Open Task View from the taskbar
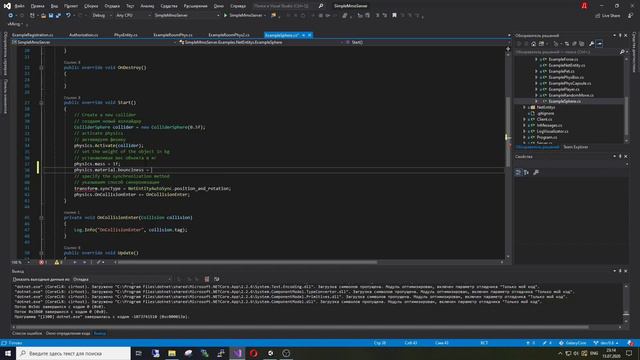Screen dimensions: 640x360 click(139, 353)
